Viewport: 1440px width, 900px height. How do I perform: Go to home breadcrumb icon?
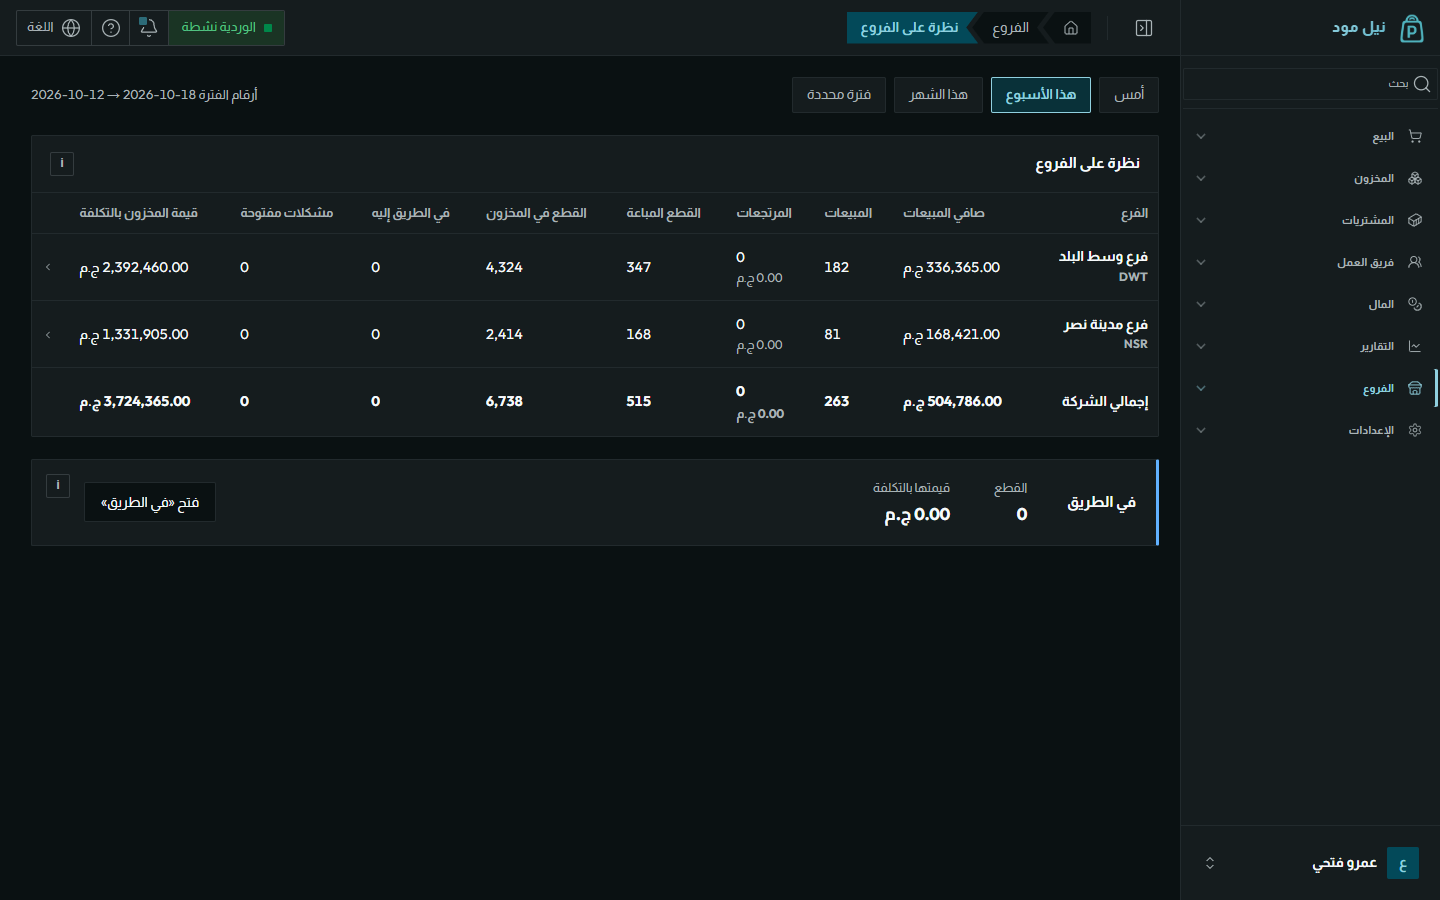click(1071, 28)
